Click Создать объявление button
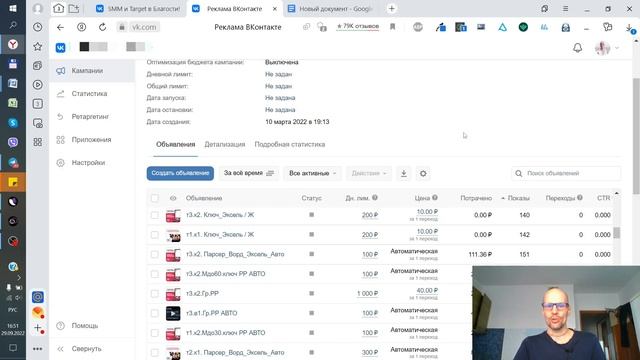The height and width of the screenshot is (360, 640). point(180,173)
